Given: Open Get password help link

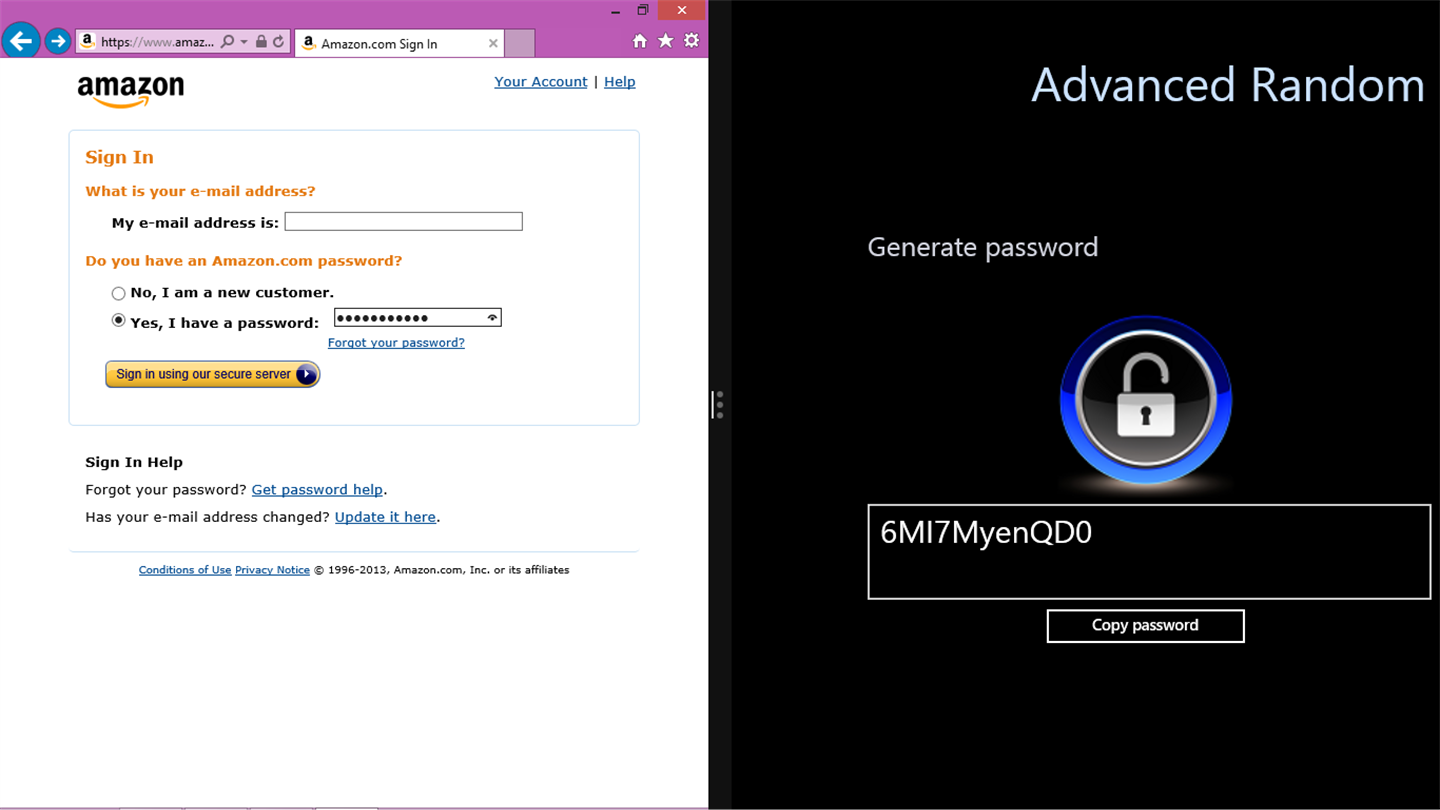Looking at the screenshot, I should [x=317, y=490].
